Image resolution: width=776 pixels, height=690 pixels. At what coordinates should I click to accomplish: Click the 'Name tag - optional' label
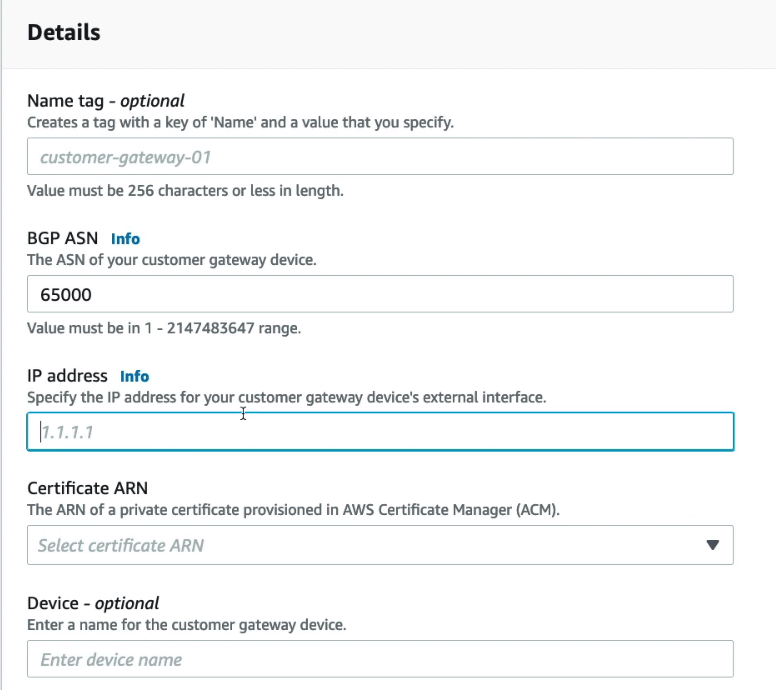click(106, 100)
